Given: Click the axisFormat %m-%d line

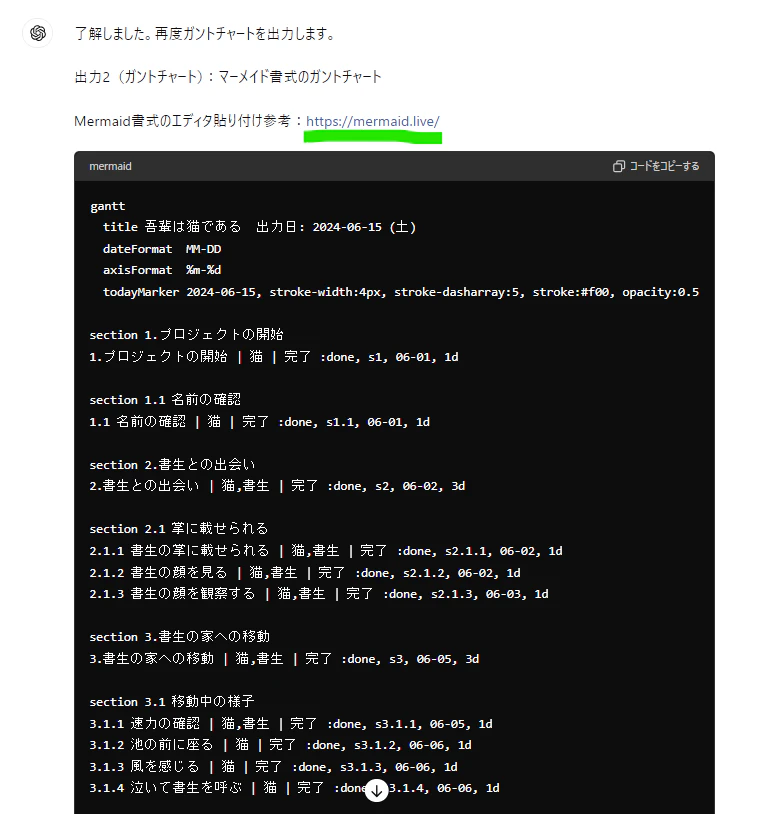Looking at the screenshot, I should coord(162,270).
